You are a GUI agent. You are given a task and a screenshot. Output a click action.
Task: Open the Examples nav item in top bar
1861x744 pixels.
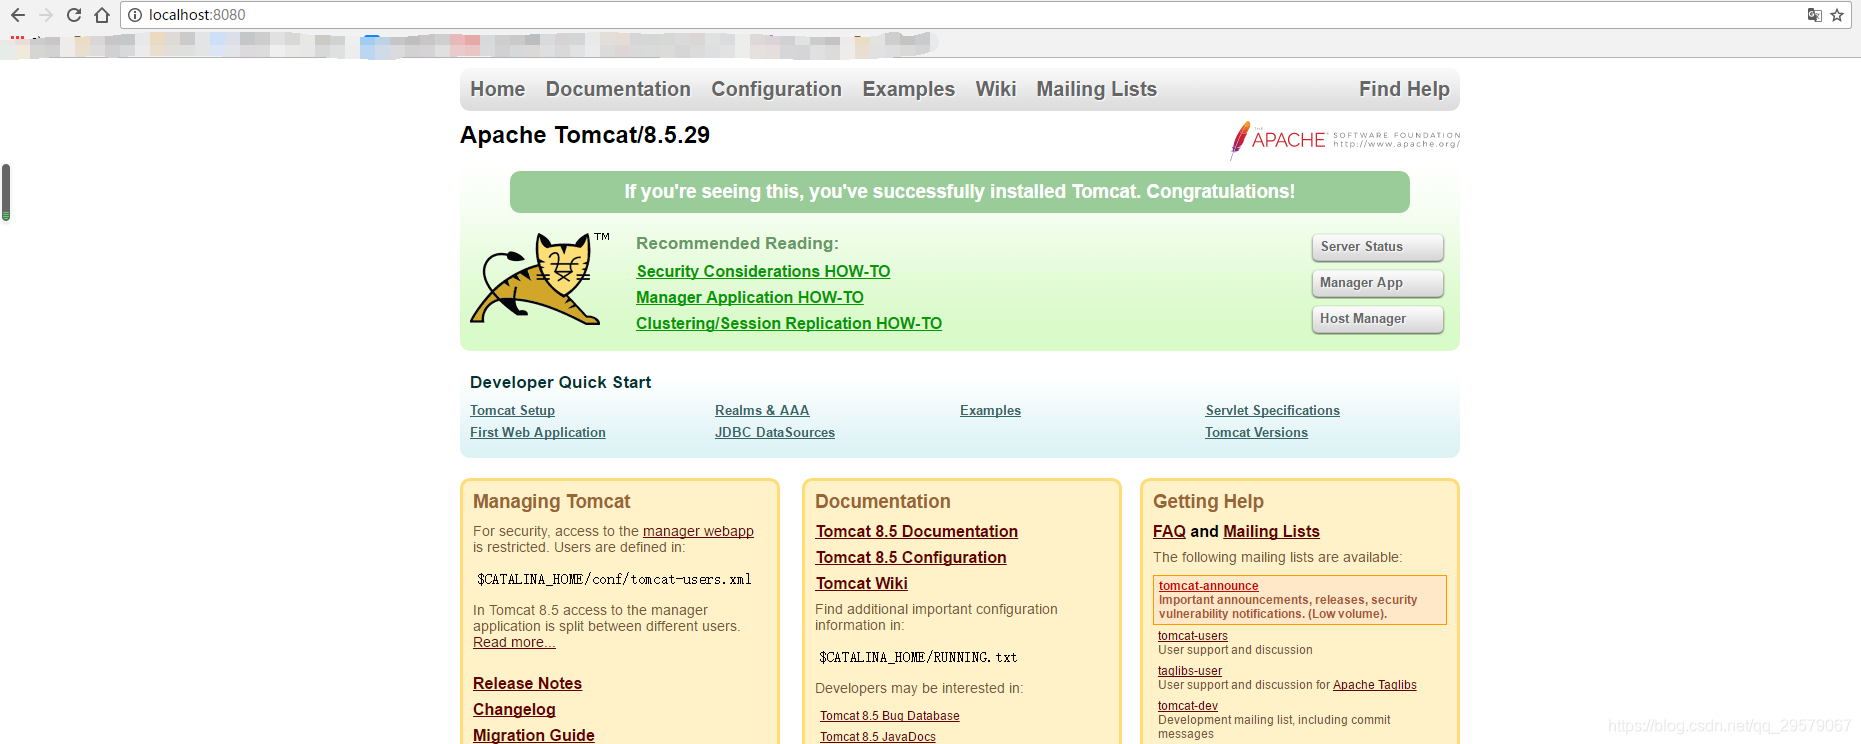coord(908,90)
